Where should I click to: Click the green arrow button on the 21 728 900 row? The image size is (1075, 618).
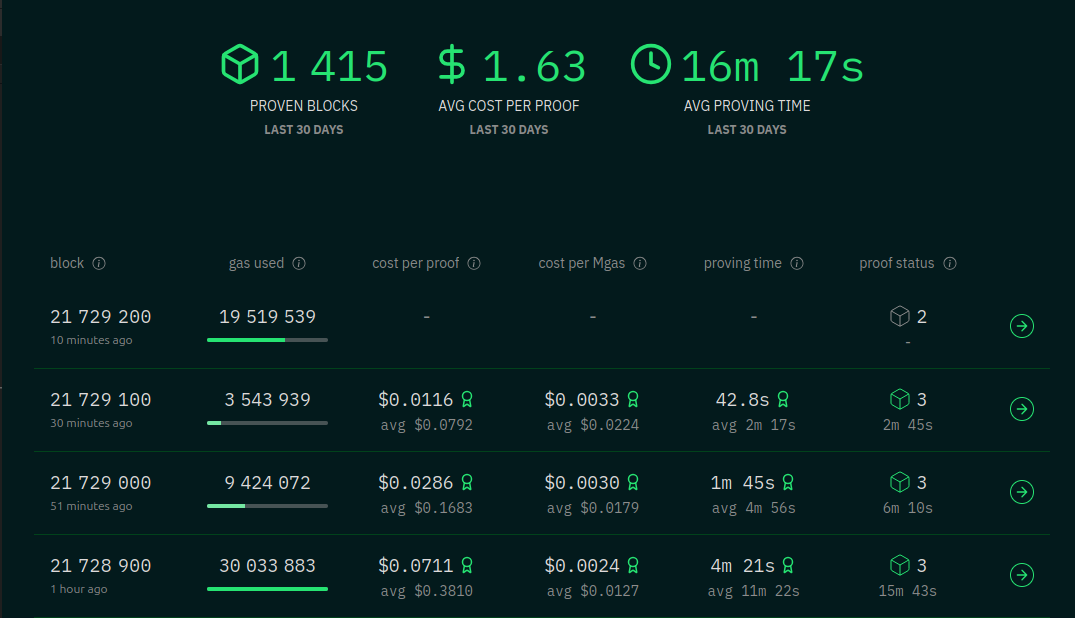(x=1021, y=575)
